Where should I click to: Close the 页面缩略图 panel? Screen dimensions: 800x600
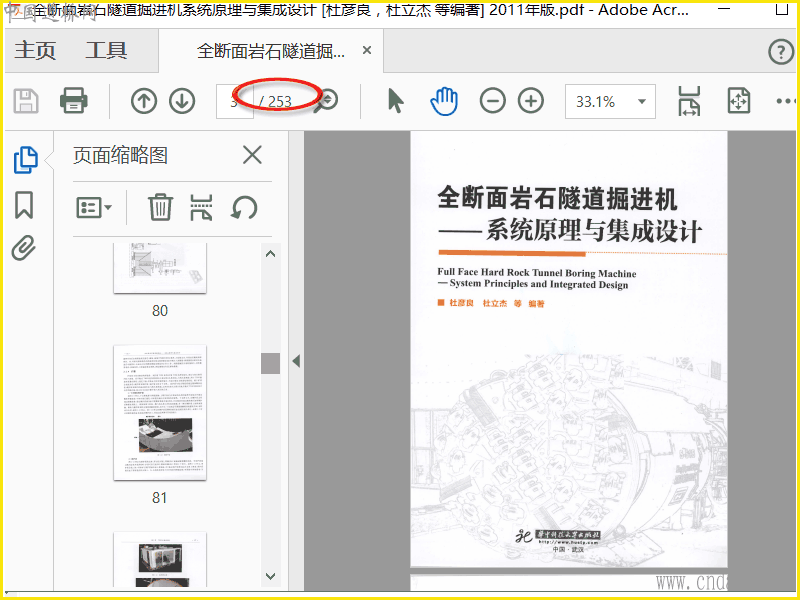pyautogui.click(x=252, y=155)
